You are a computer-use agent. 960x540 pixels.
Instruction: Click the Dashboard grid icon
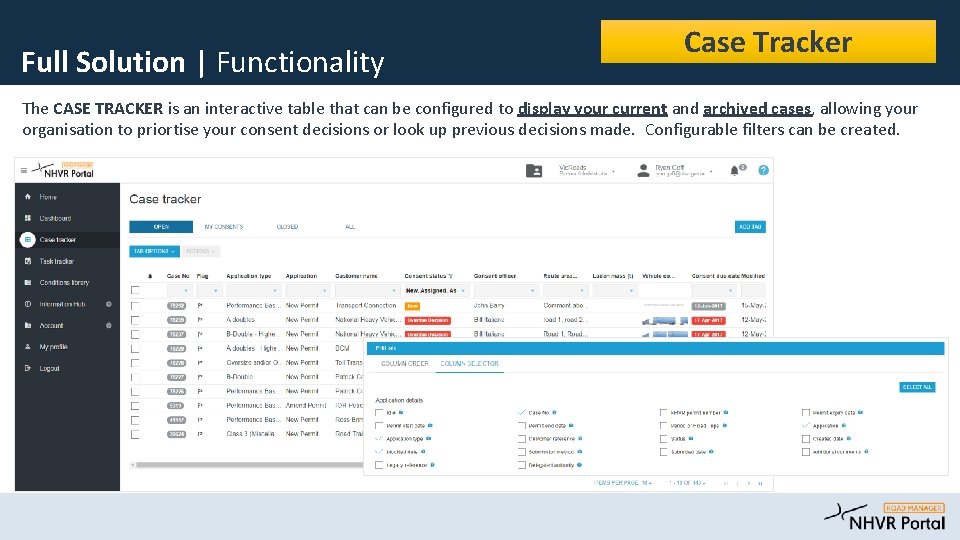click(28, 218)
